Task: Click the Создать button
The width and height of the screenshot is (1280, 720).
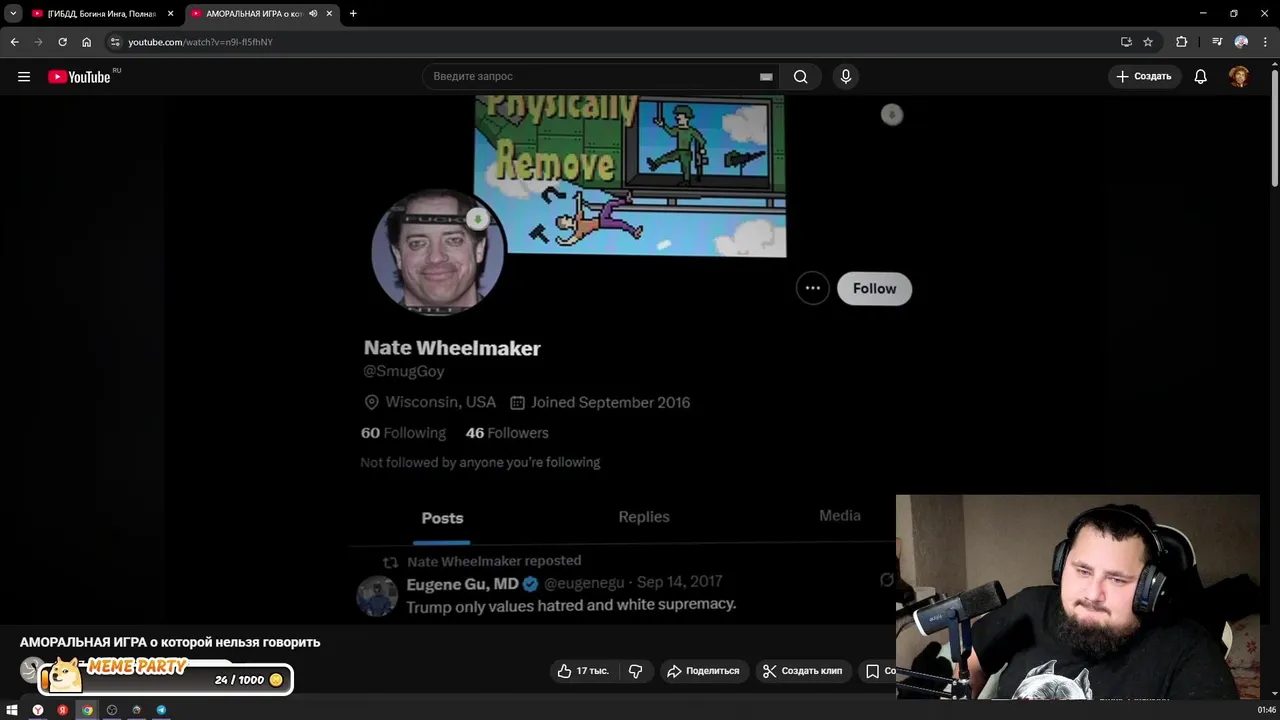Action: 1144,76
